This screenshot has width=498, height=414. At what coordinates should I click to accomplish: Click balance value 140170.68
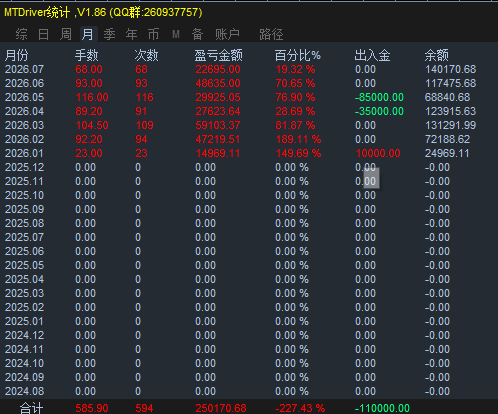click(x=450, y=69)
